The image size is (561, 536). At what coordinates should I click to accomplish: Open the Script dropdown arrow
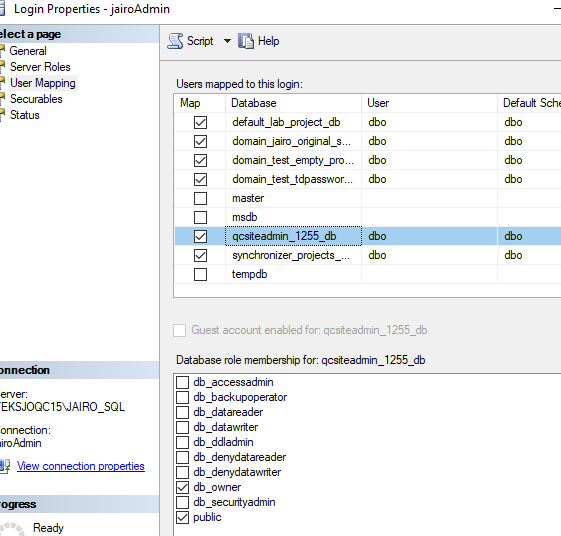tap(227, 41)
